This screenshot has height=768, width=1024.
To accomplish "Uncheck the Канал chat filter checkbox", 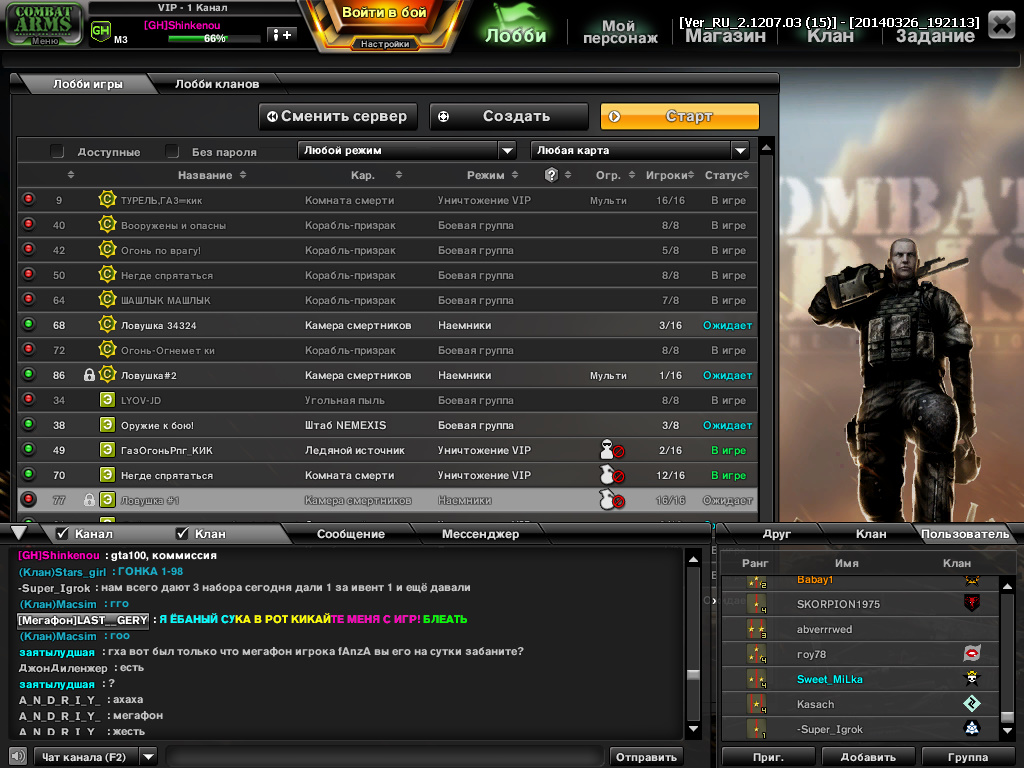I will pyautogui.click(x=63, y=534).
